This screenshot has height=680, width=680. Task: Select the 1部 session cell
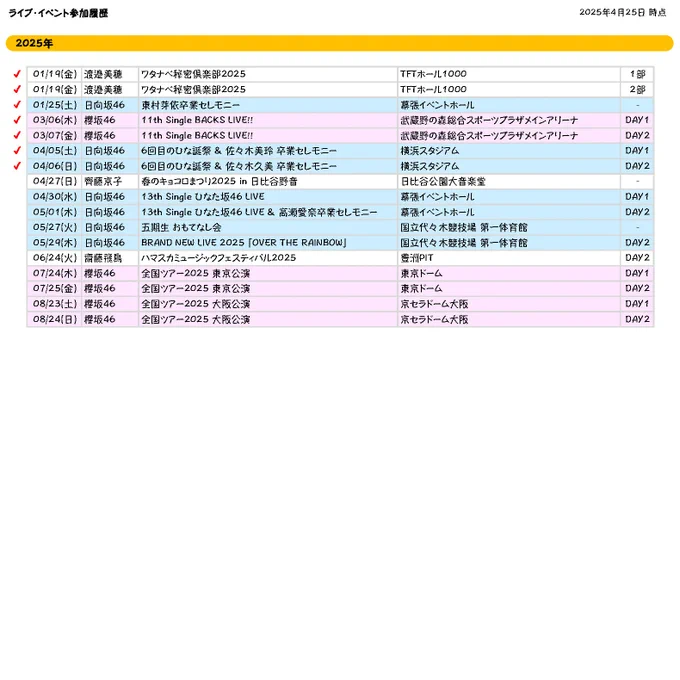tap(637, 74)
